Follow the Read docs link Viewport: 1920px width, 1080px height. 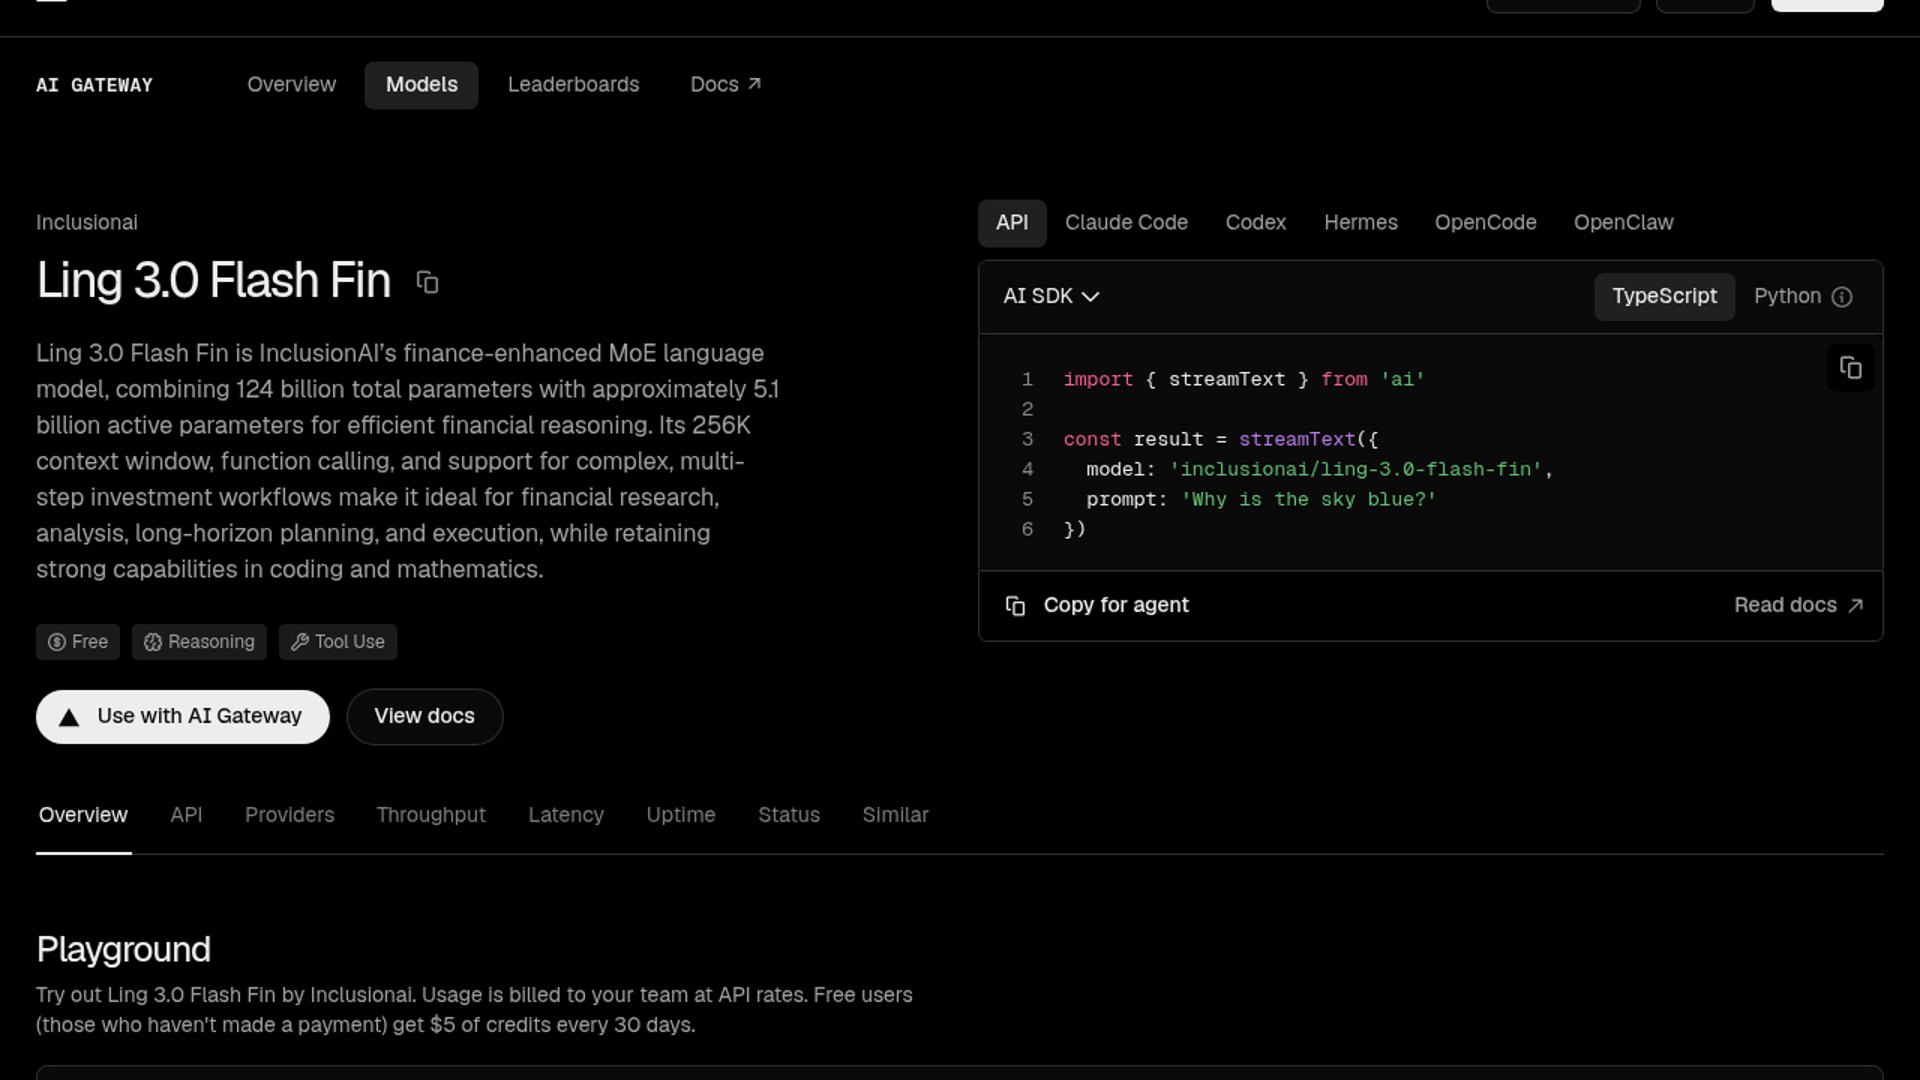coord(1798,605)
